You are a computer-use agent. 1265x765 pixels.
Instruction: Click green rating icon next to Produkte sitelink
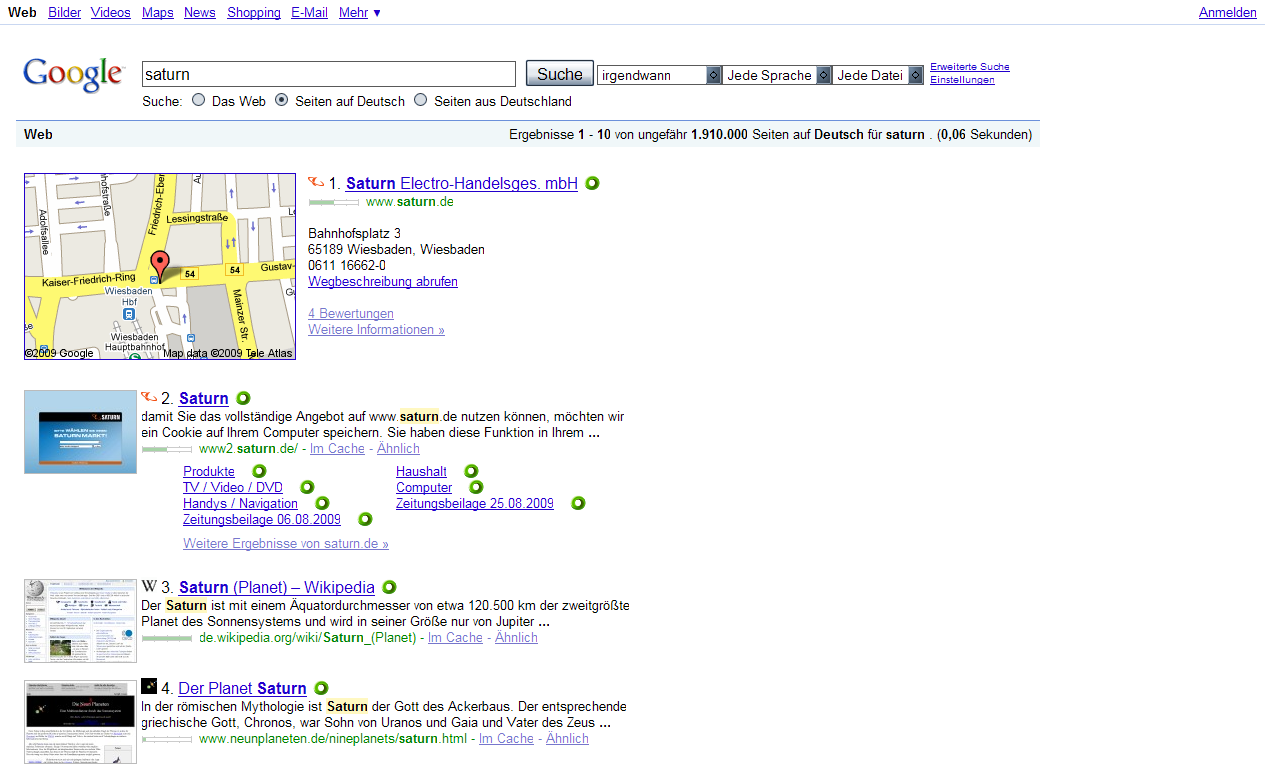point(258,471)
